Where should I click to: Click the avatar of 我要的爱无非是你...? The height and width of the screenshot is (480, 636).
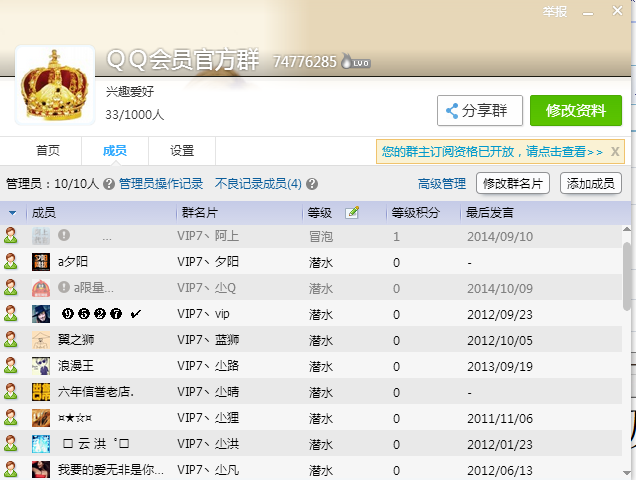click(41, 469)
